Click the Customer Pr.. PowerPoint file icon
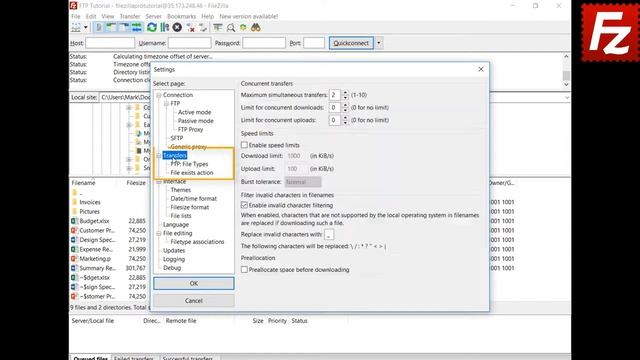Viewport: 640px width, 360px height. [x=74, y=230]
